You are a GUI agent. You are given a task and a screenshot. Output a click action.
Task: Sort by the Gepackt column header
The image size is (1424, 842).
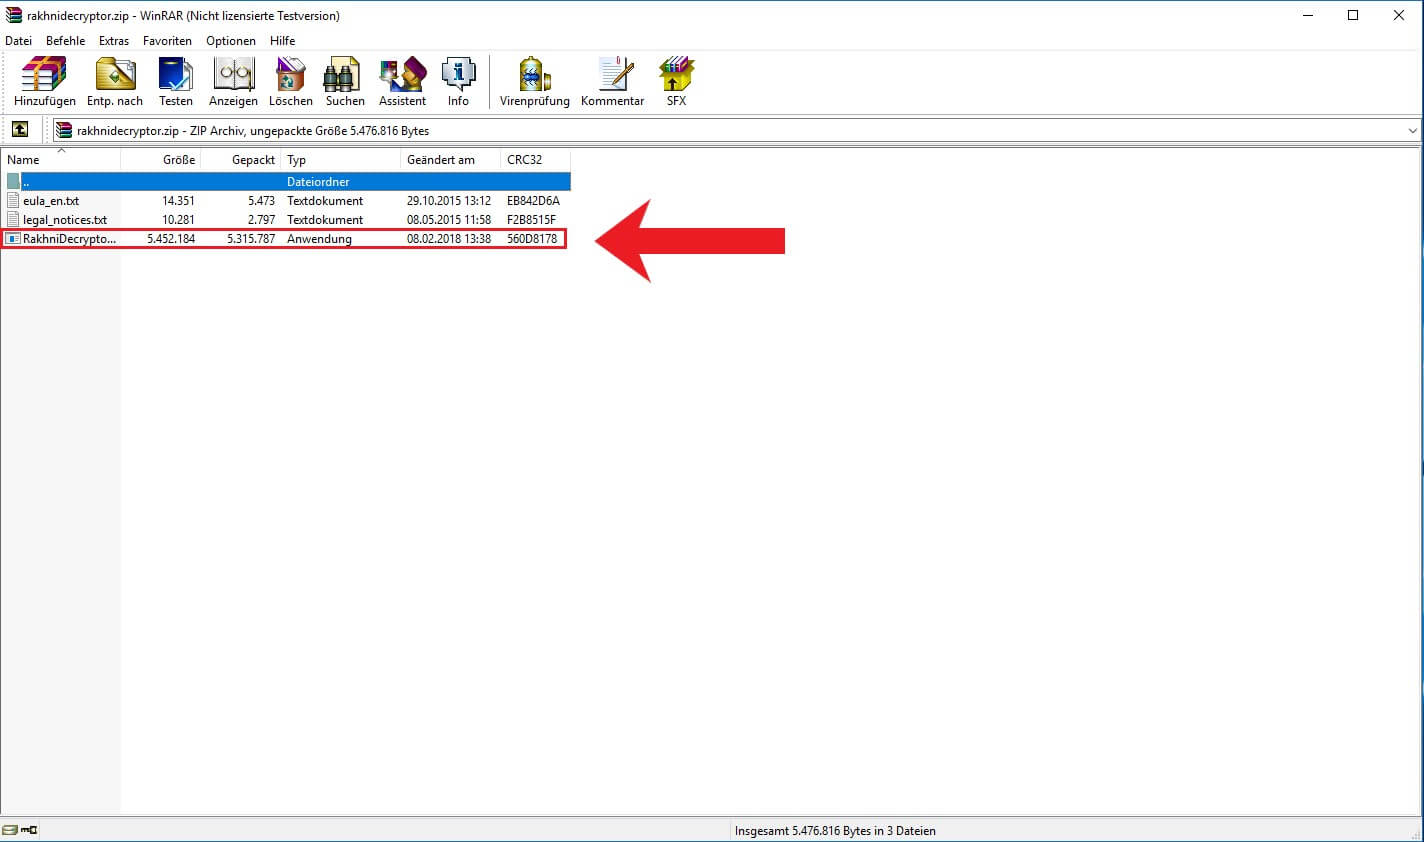pyautogui.click(x=241, y=159)
